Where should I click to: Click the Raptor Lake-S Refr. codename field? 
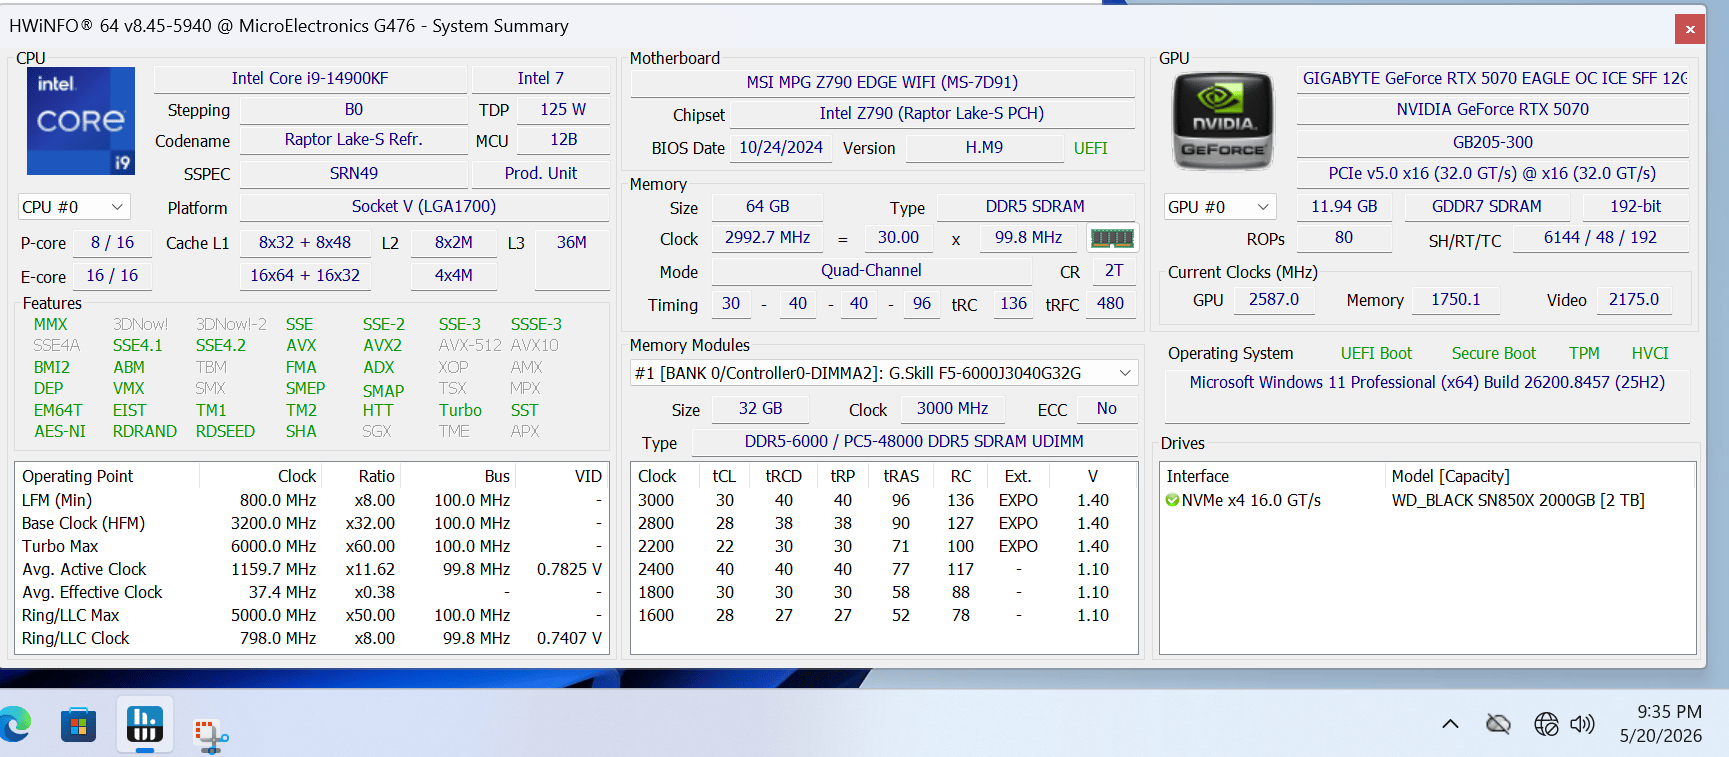point(353,140)
